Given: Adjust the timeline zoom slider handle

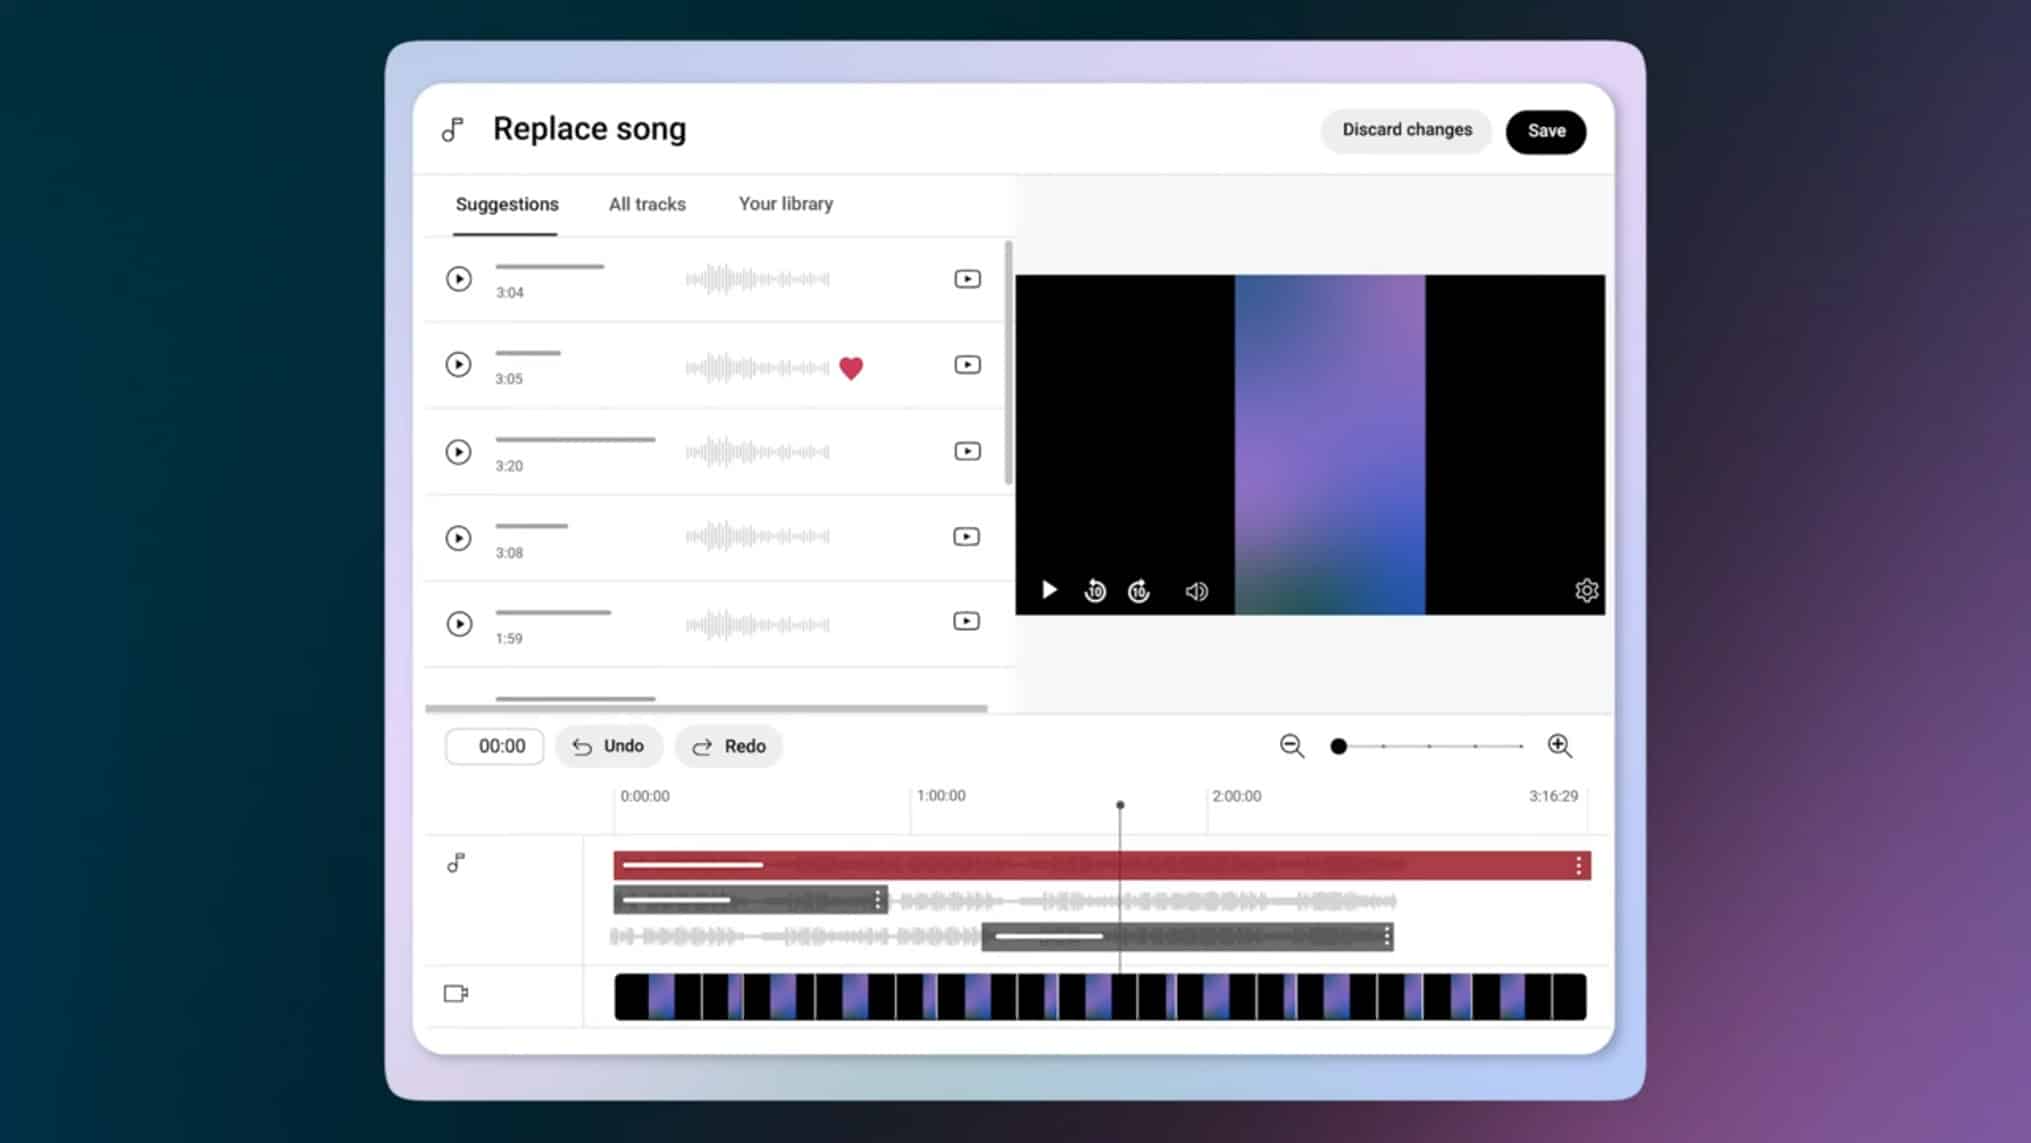Looking at the screenshot, I should click(1339, 746).
